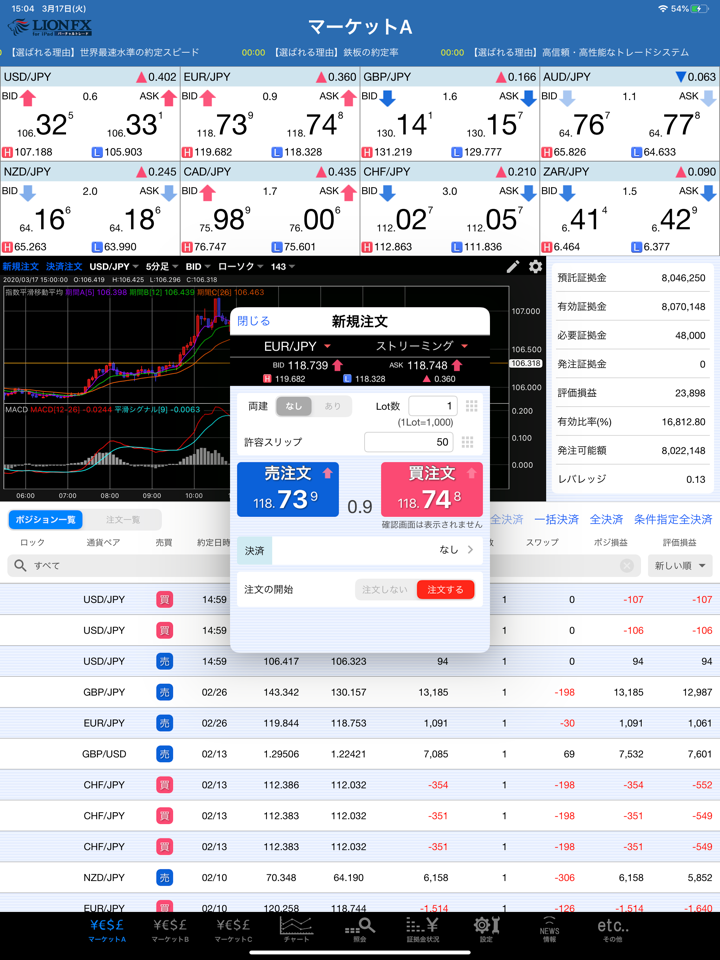Open chart settings gear icon
The height and width of the screenshot is (960, 720).
(535, 267)
